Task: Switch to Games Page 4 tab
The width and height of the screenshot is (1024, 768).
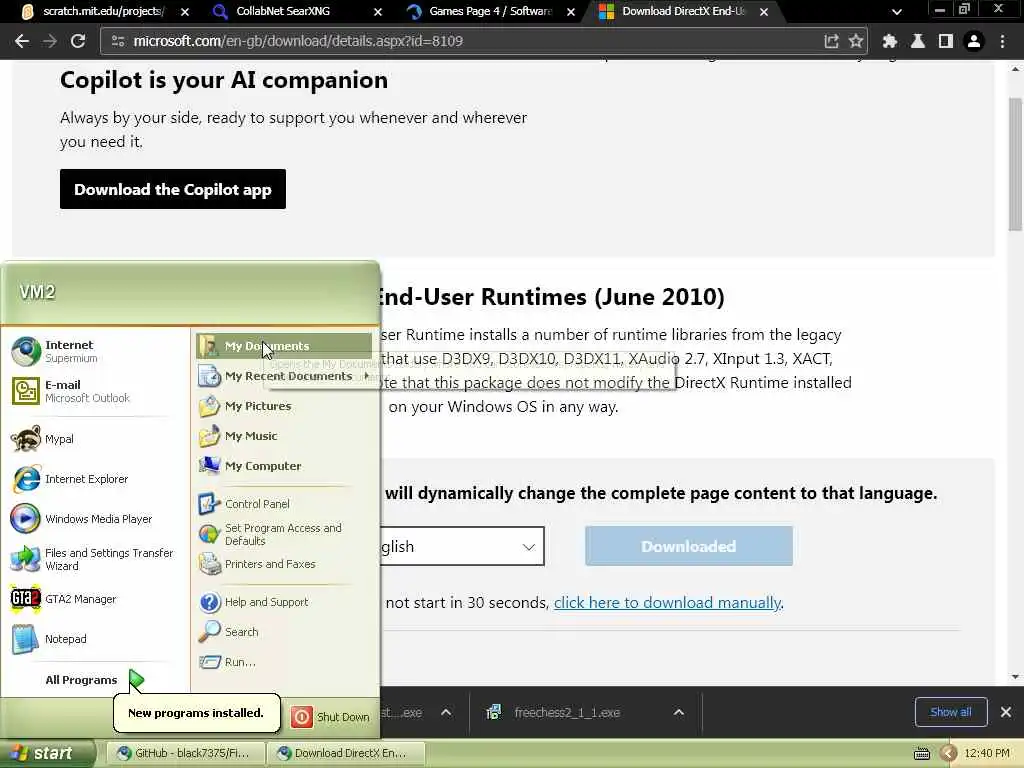Action: click(x=490, y=11)
